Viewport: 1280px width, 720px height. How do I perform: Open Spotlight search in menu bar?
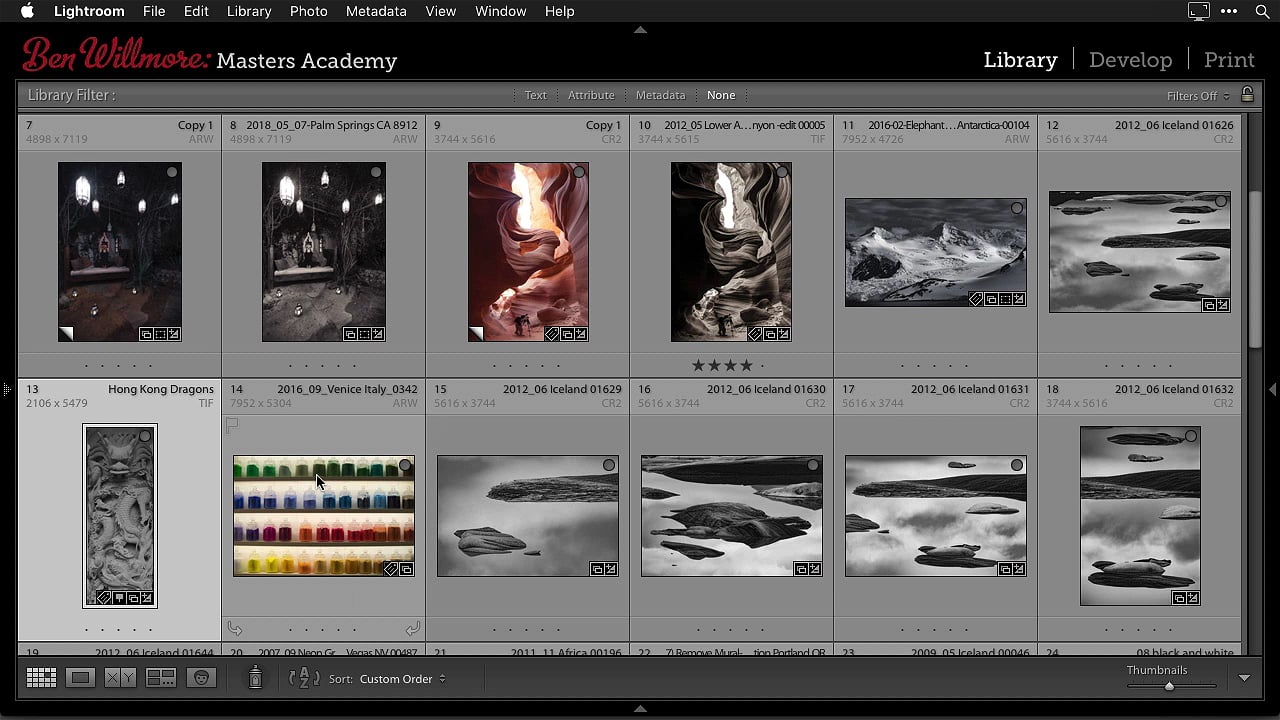pos(1262,11)
